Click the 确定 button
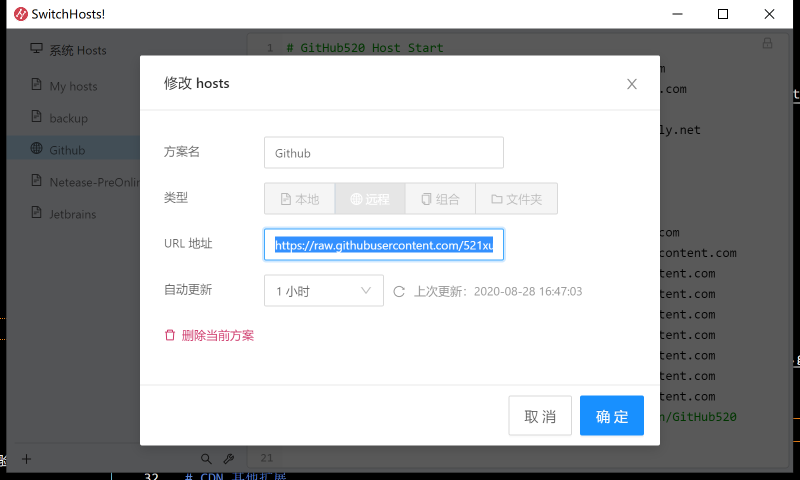This screenshot has width=800, height=480. point(612,416)
